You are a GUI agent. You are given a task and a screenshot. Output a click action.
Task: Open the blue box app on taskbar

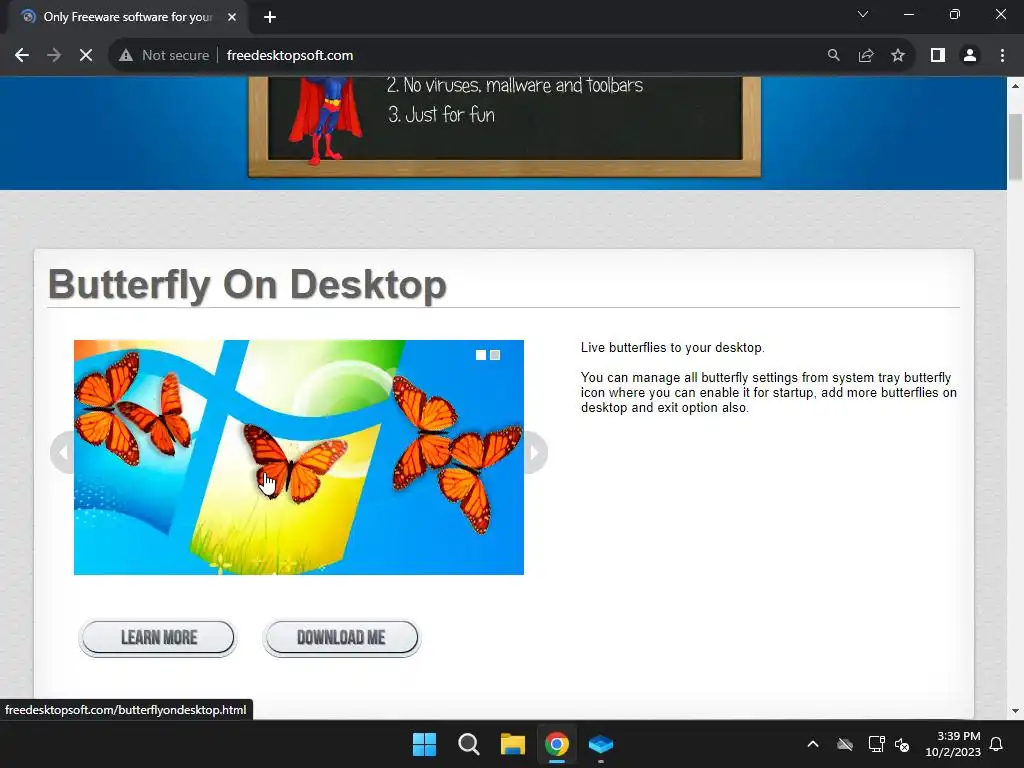(x=601, y=744)
